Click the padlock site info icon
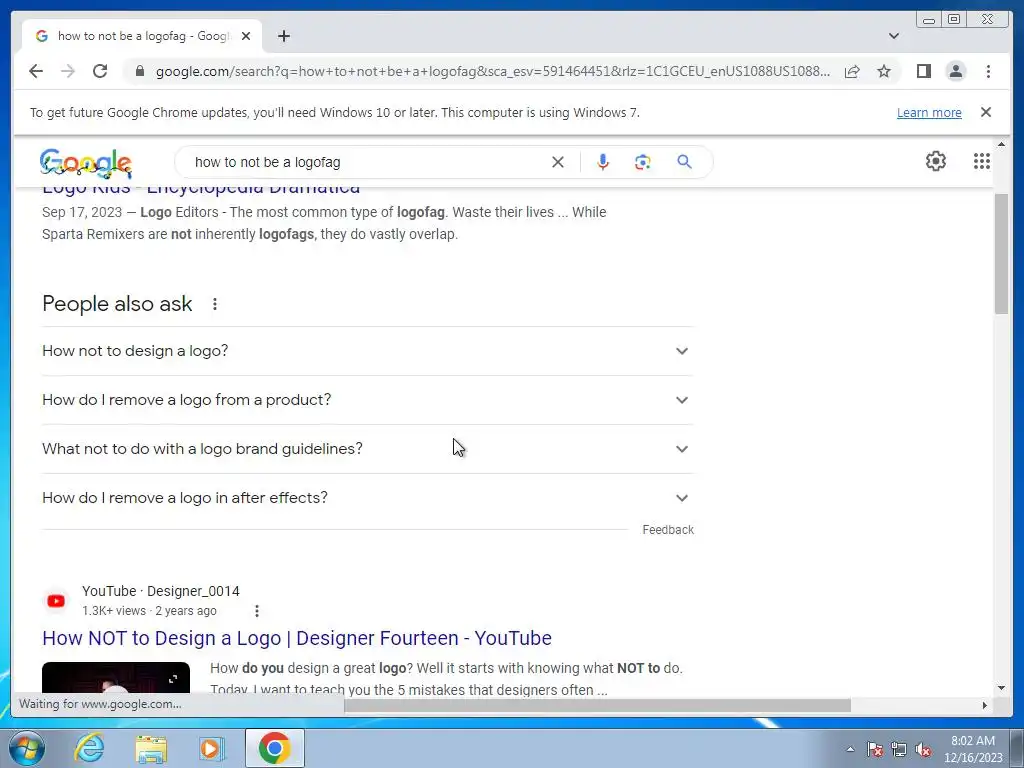Screen dimensions: 1024x768 [x=140, y=71]
